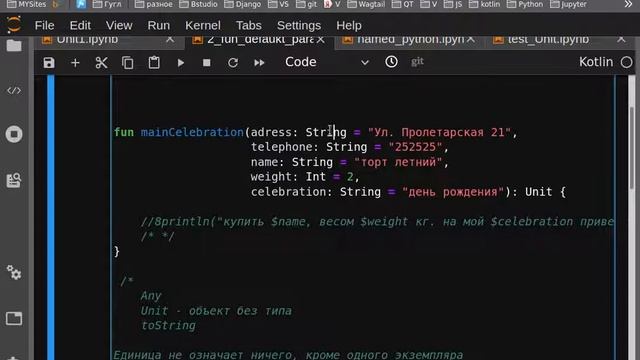Viewport: 640px width, 360px height.
Task: Open the file browser folder icon in sidebar
Action: tap(14, 45)
